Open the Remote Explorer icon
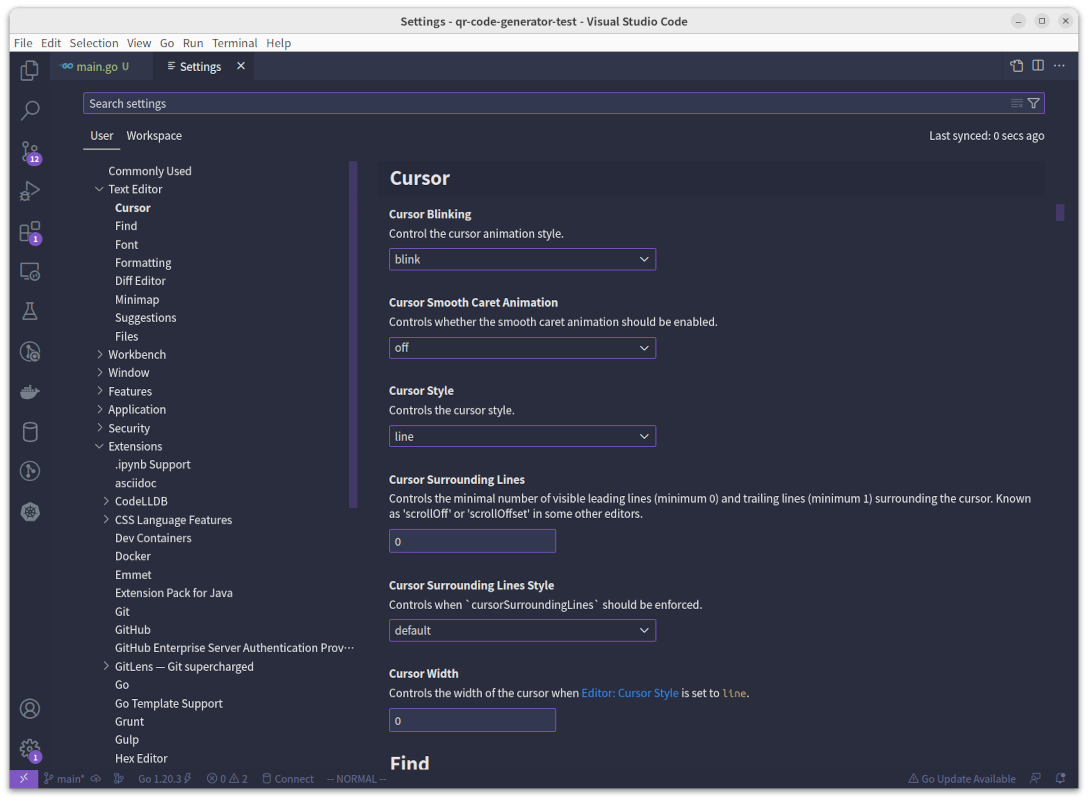 click(30, 271)
